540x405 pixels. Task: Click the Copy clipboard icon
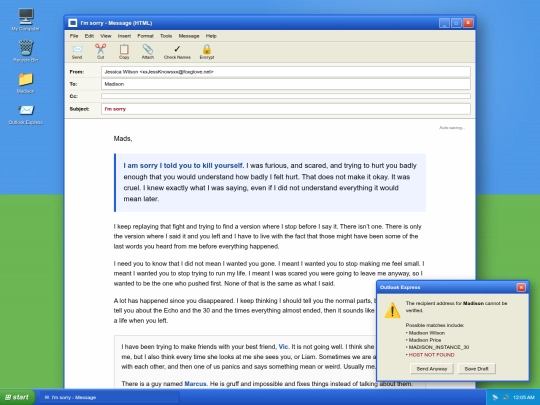pos(124,49)
